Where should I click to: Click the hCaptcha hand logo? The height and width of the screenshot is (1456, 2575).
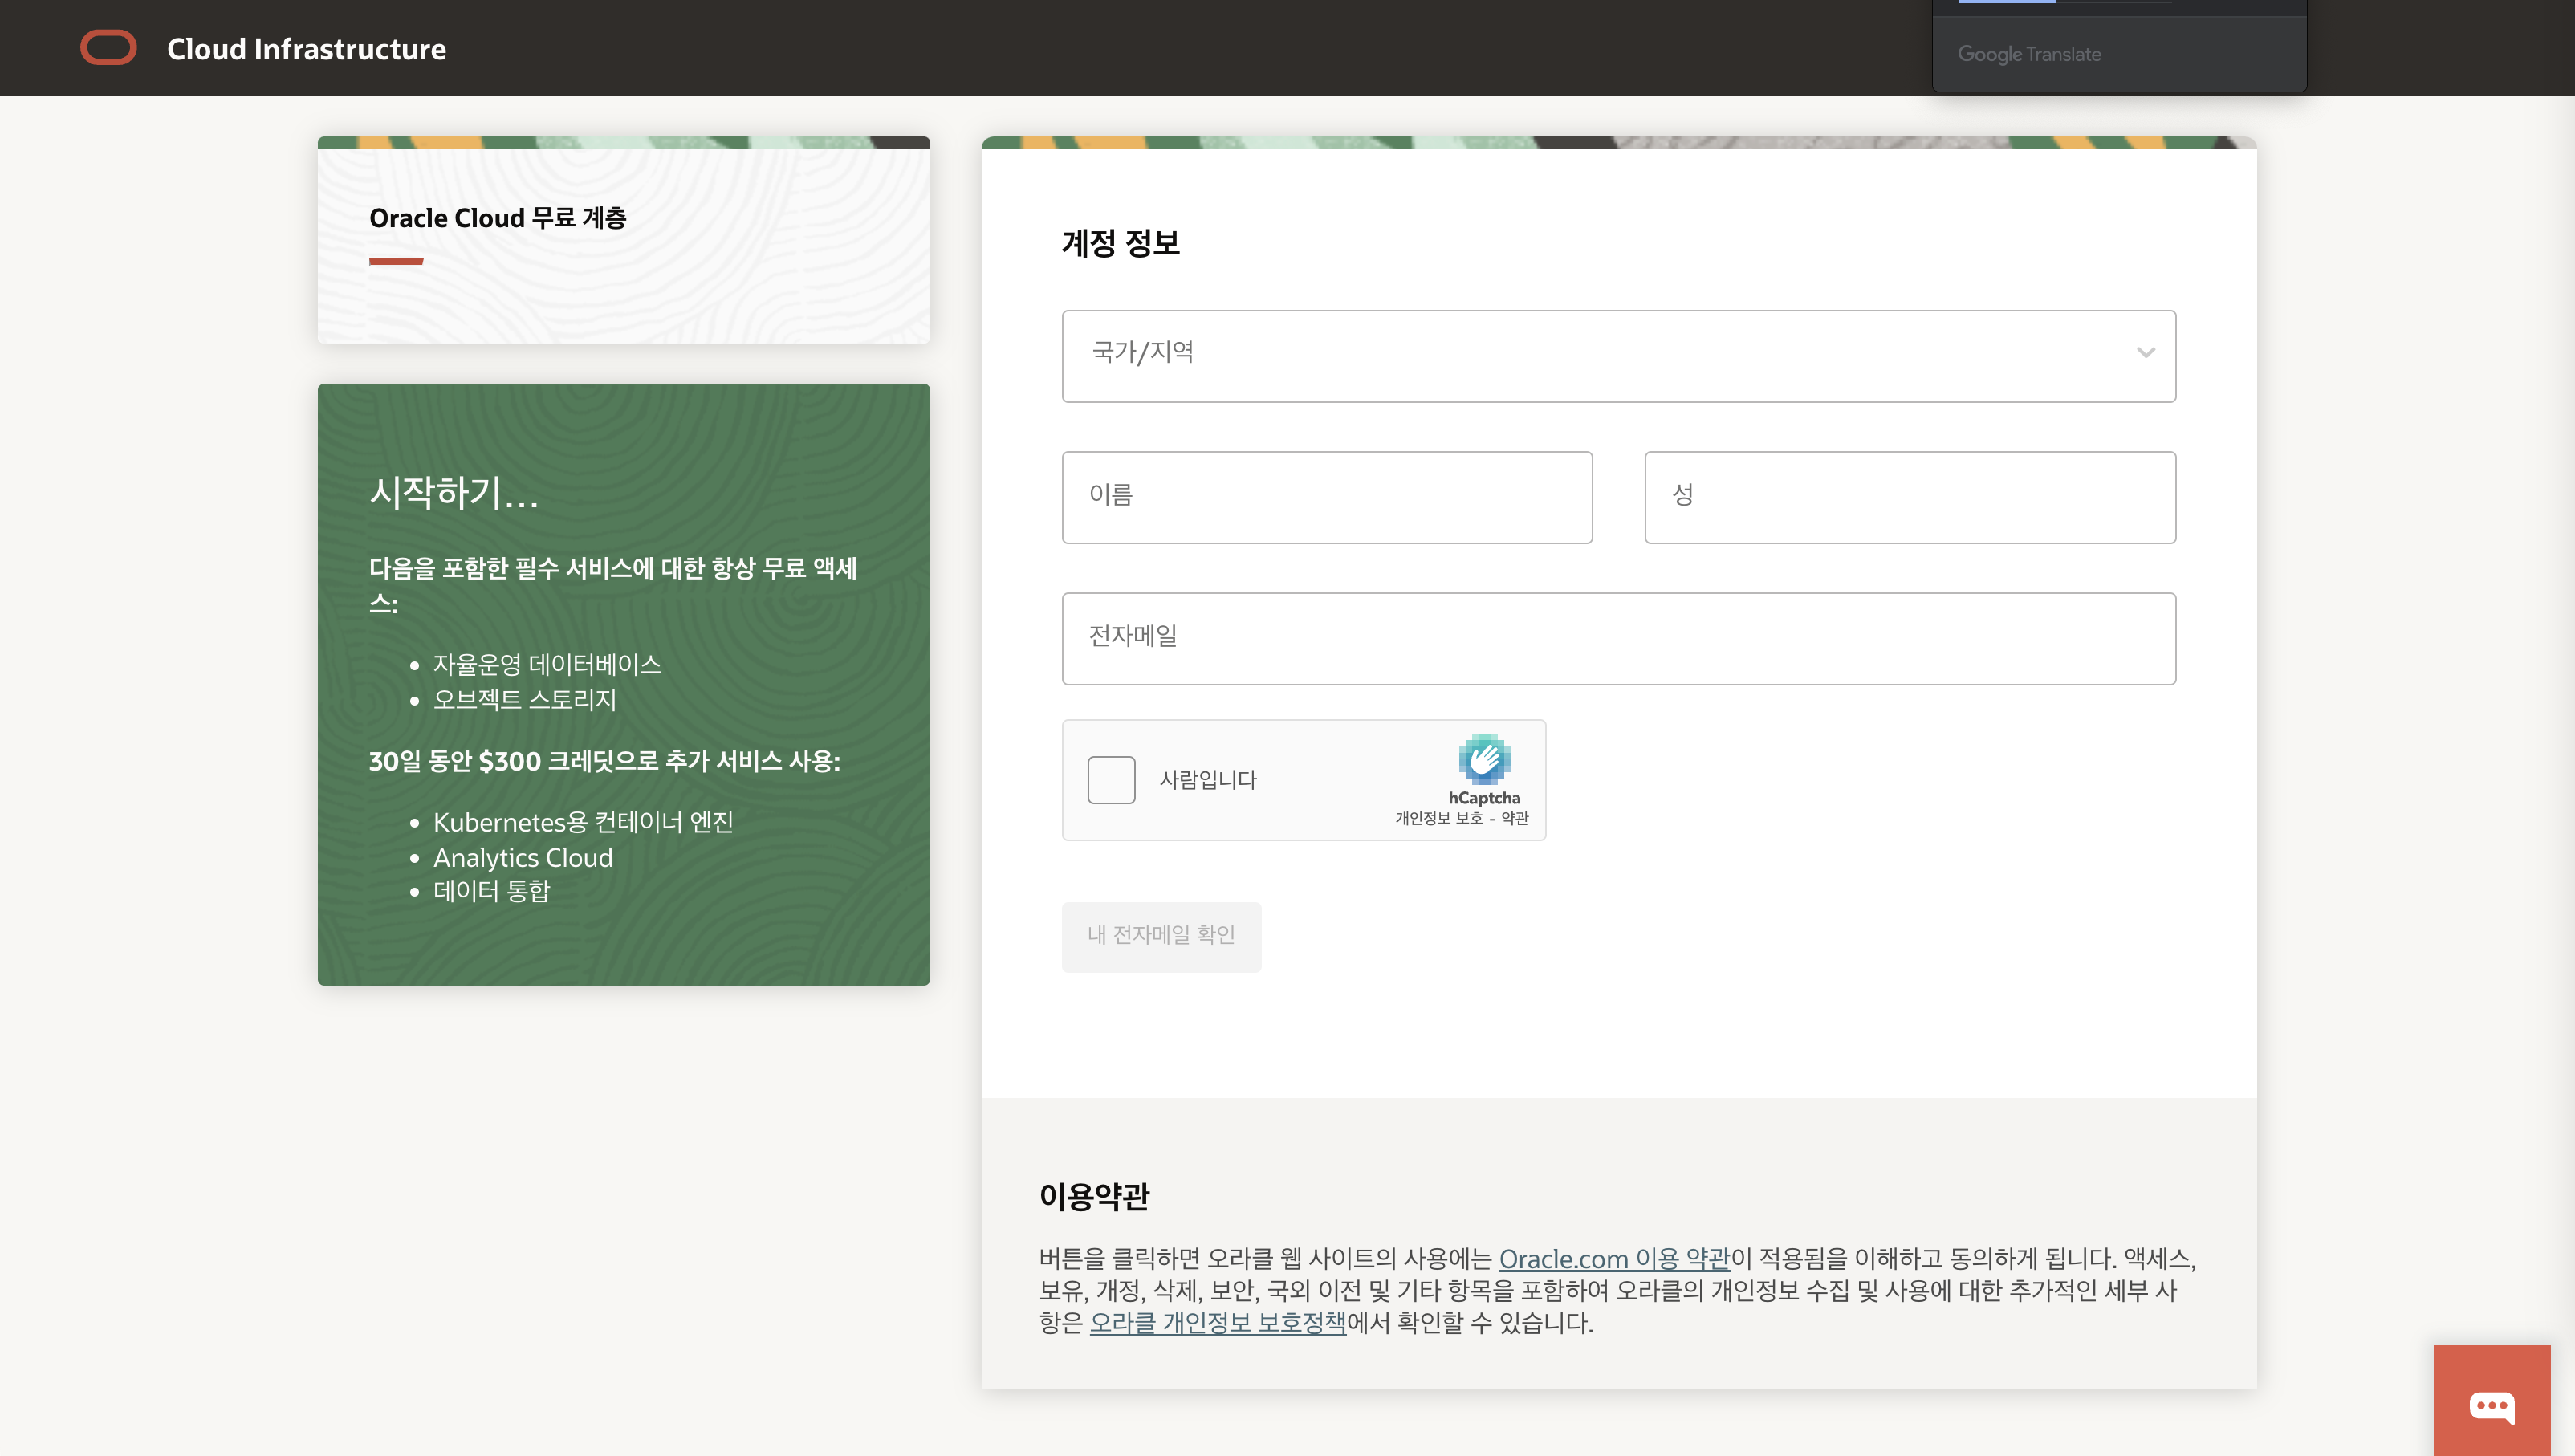click(x=1484, y=759)
